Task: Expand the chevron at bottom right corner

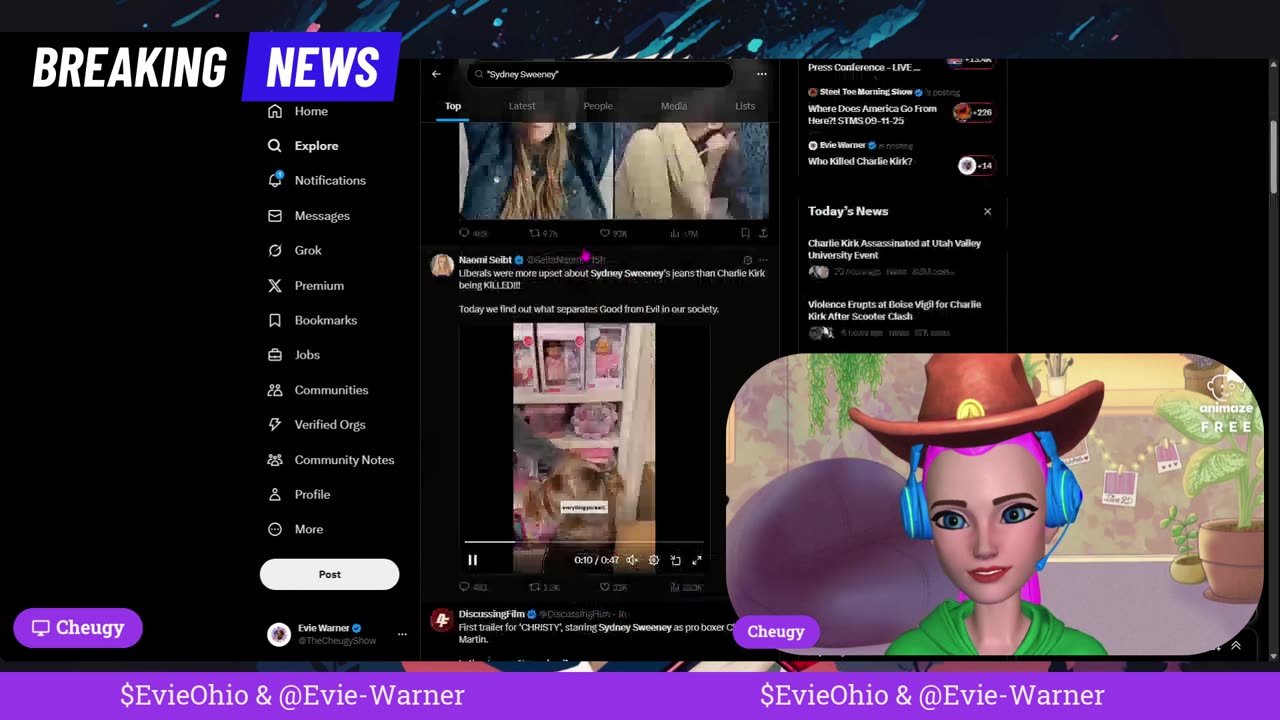Action: tap(1236, 646)
